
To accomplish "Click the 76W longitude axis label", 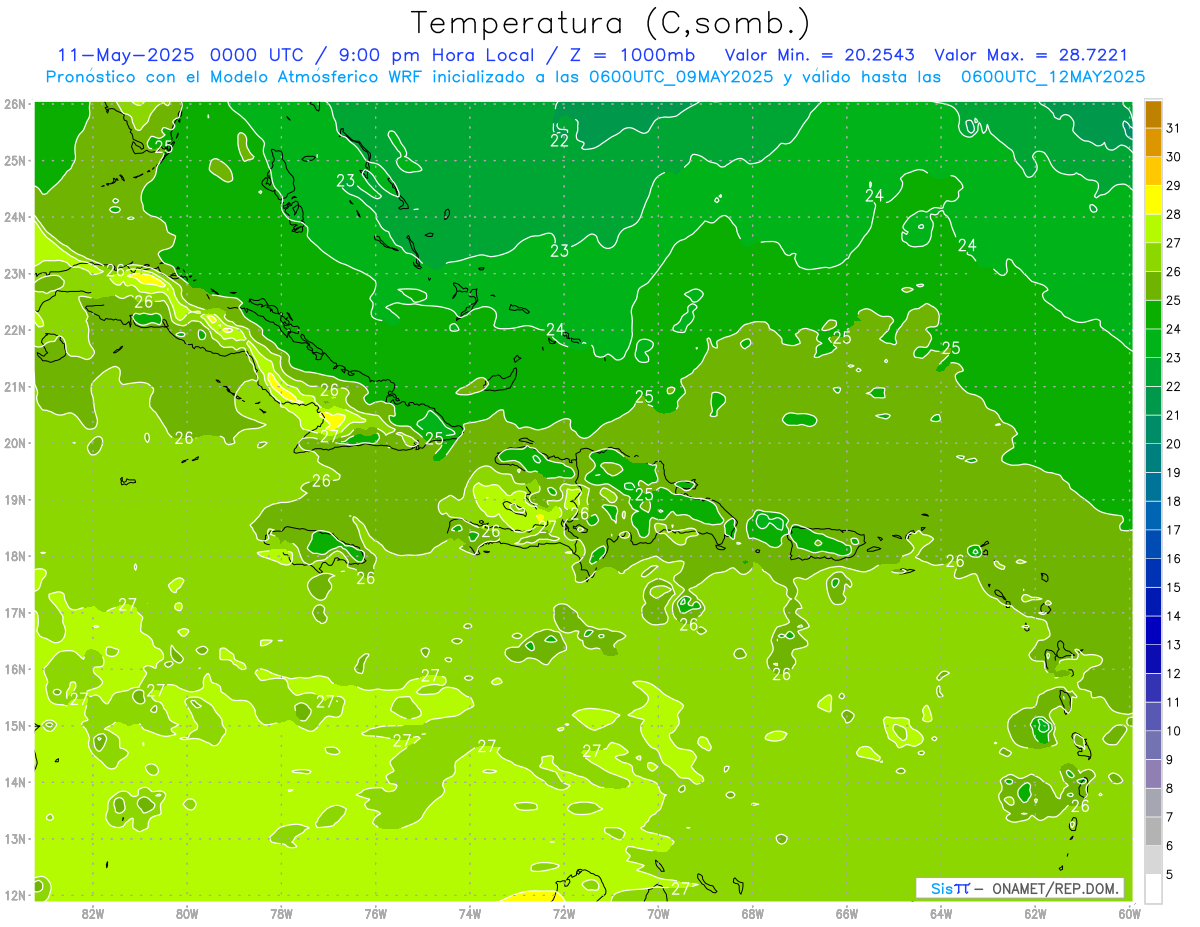I will 375,913.
